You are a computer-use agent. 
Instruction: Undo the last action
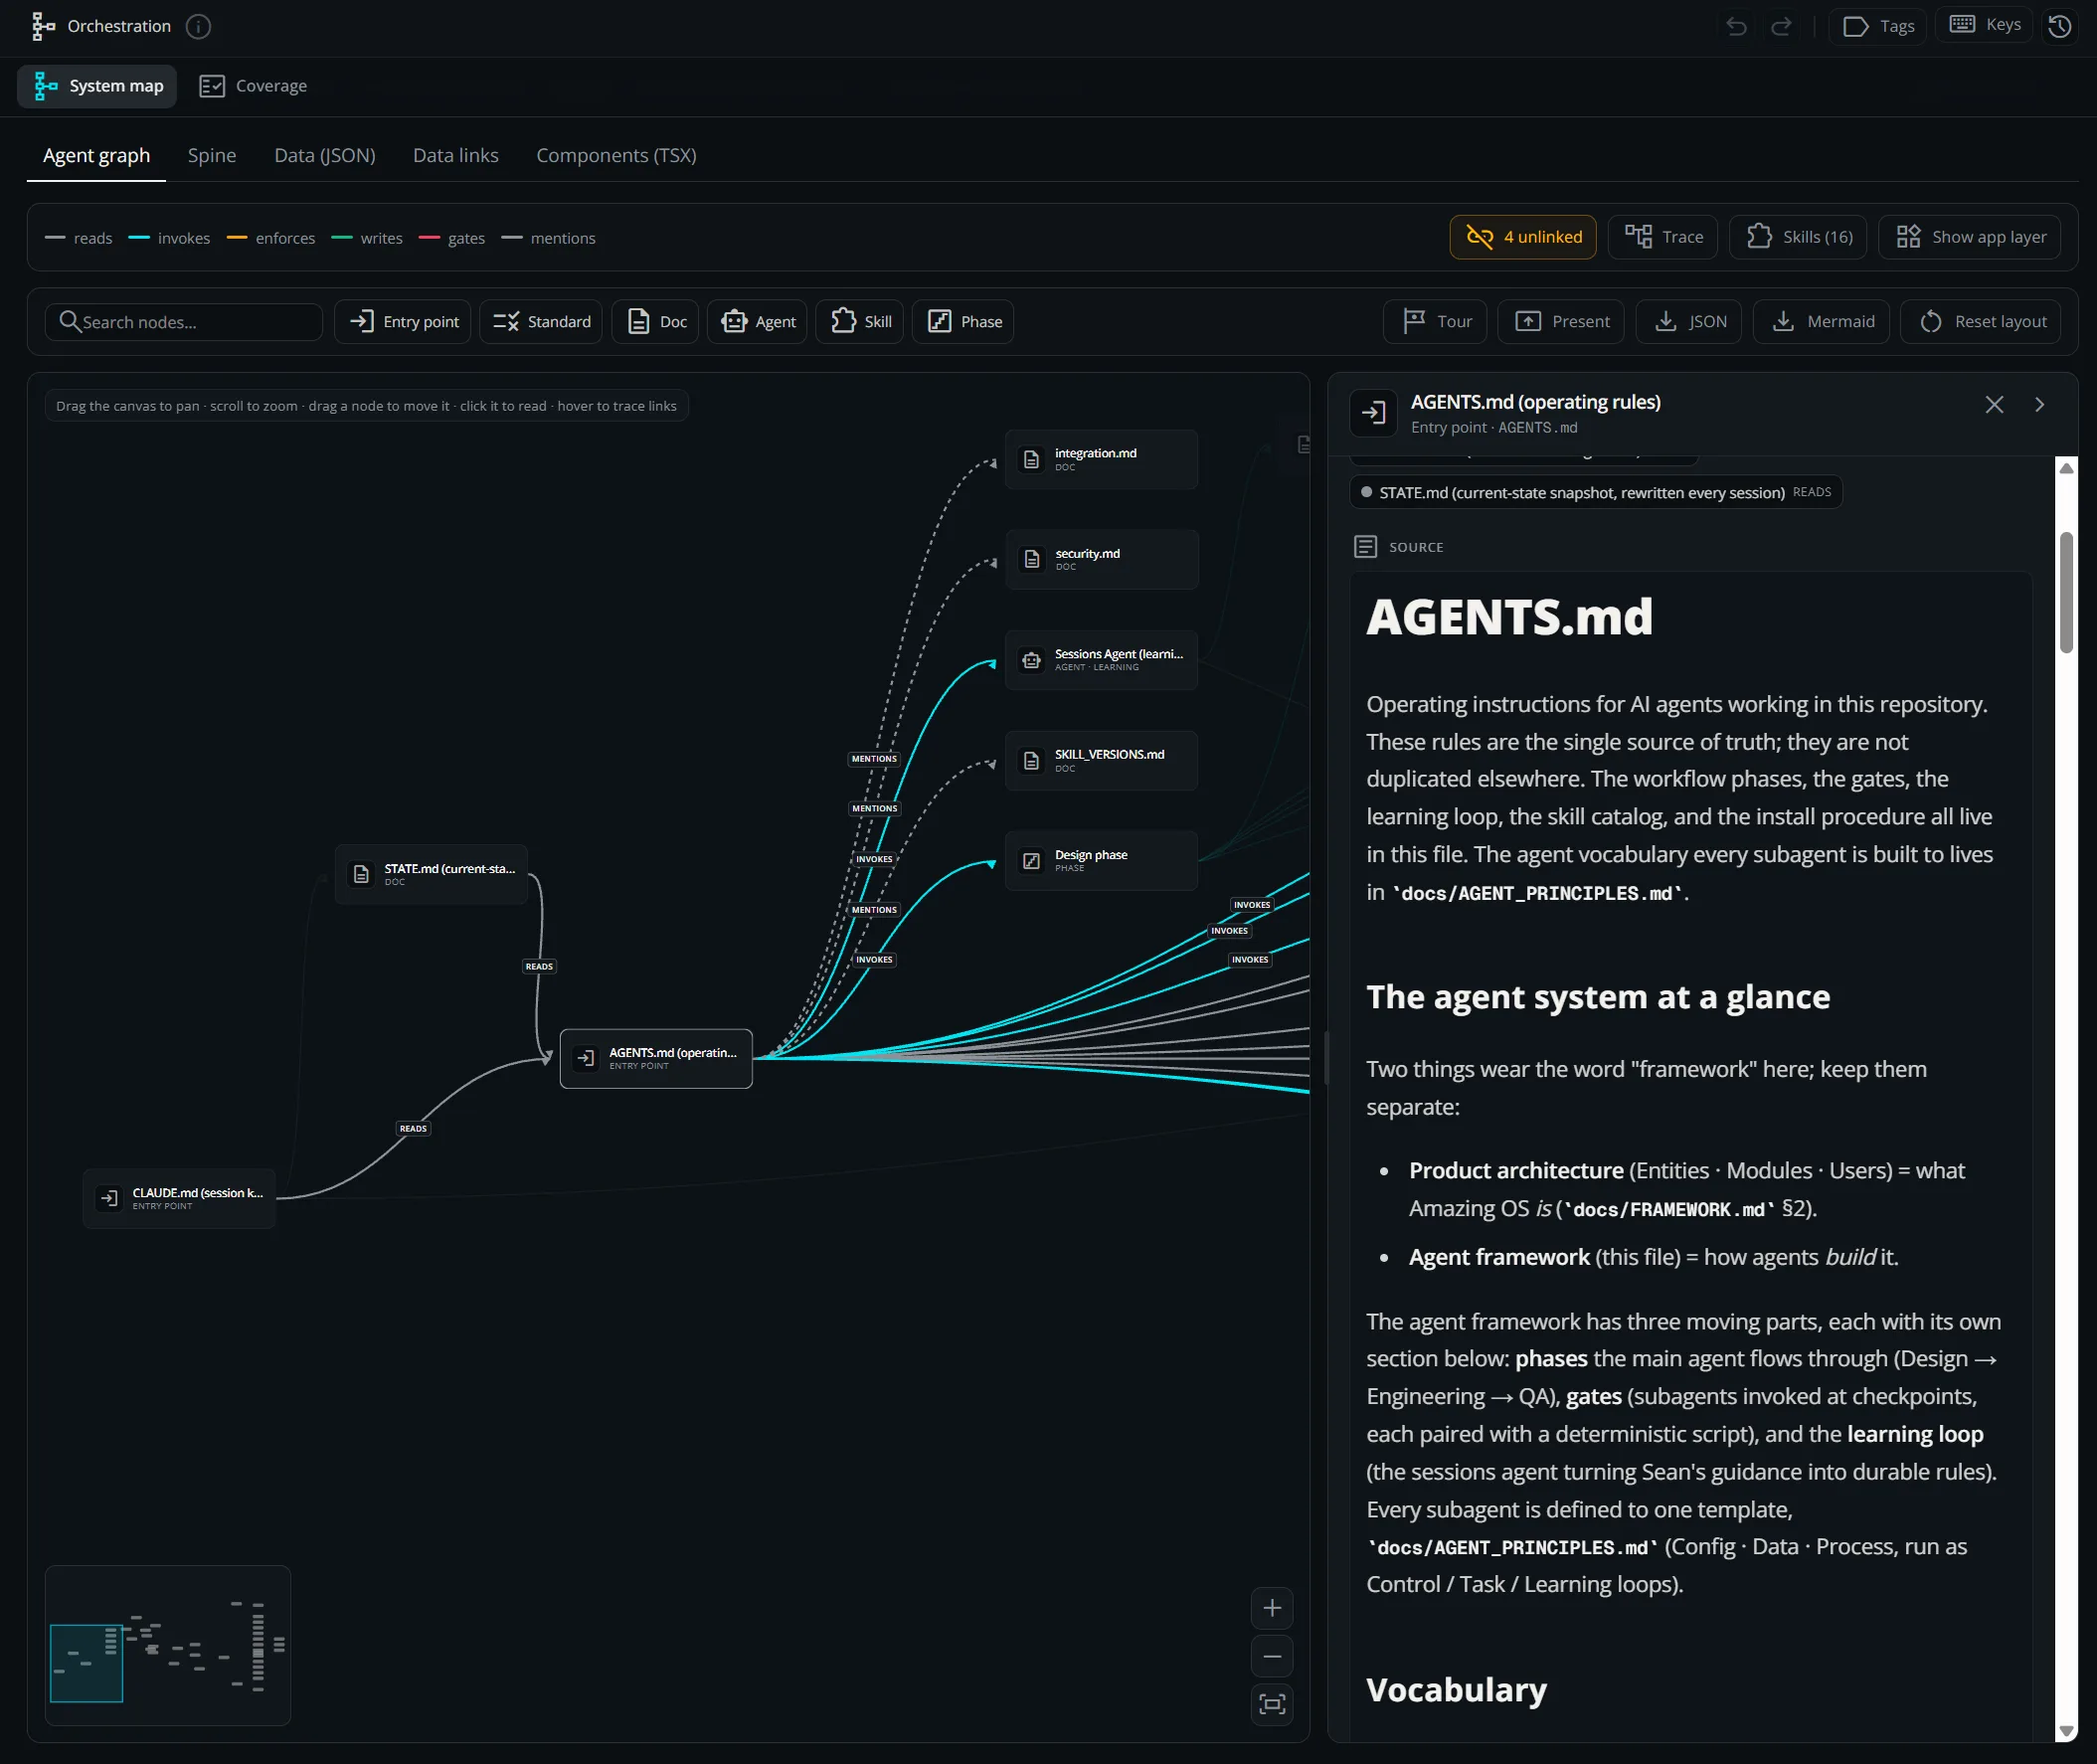pyautogui.click(x=1736, y=26)
